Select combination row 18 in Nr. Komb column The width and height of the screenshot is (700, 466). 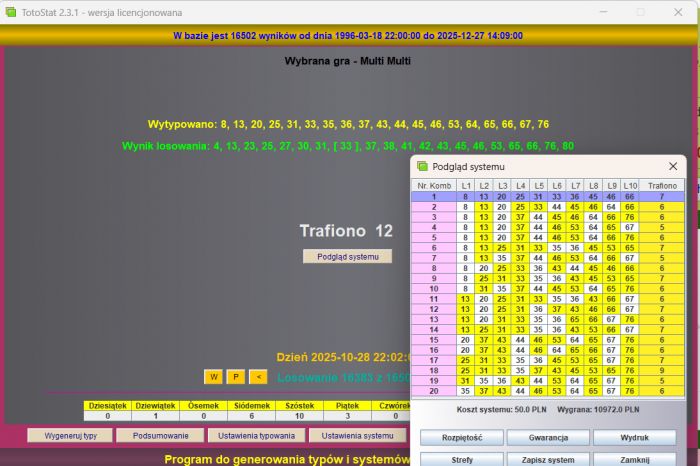tap(434, 370)
